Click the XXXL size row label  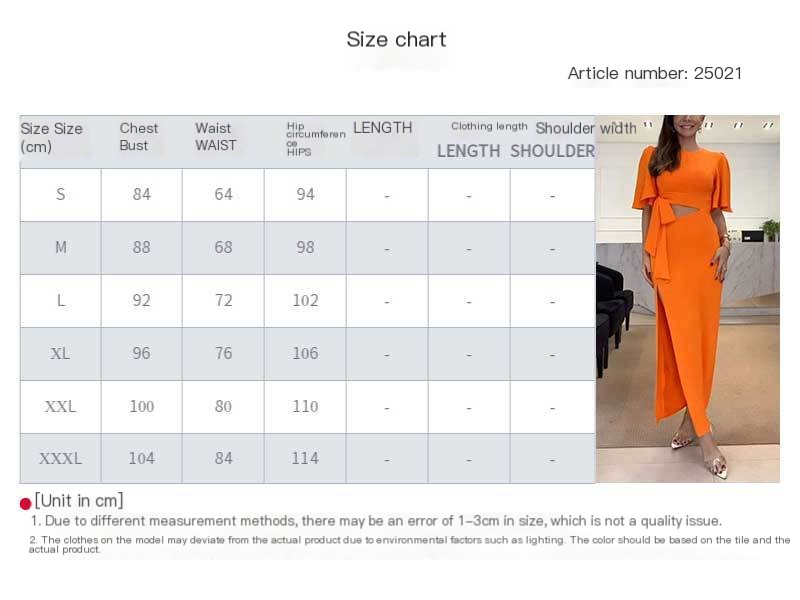click(x=61, y=458)
